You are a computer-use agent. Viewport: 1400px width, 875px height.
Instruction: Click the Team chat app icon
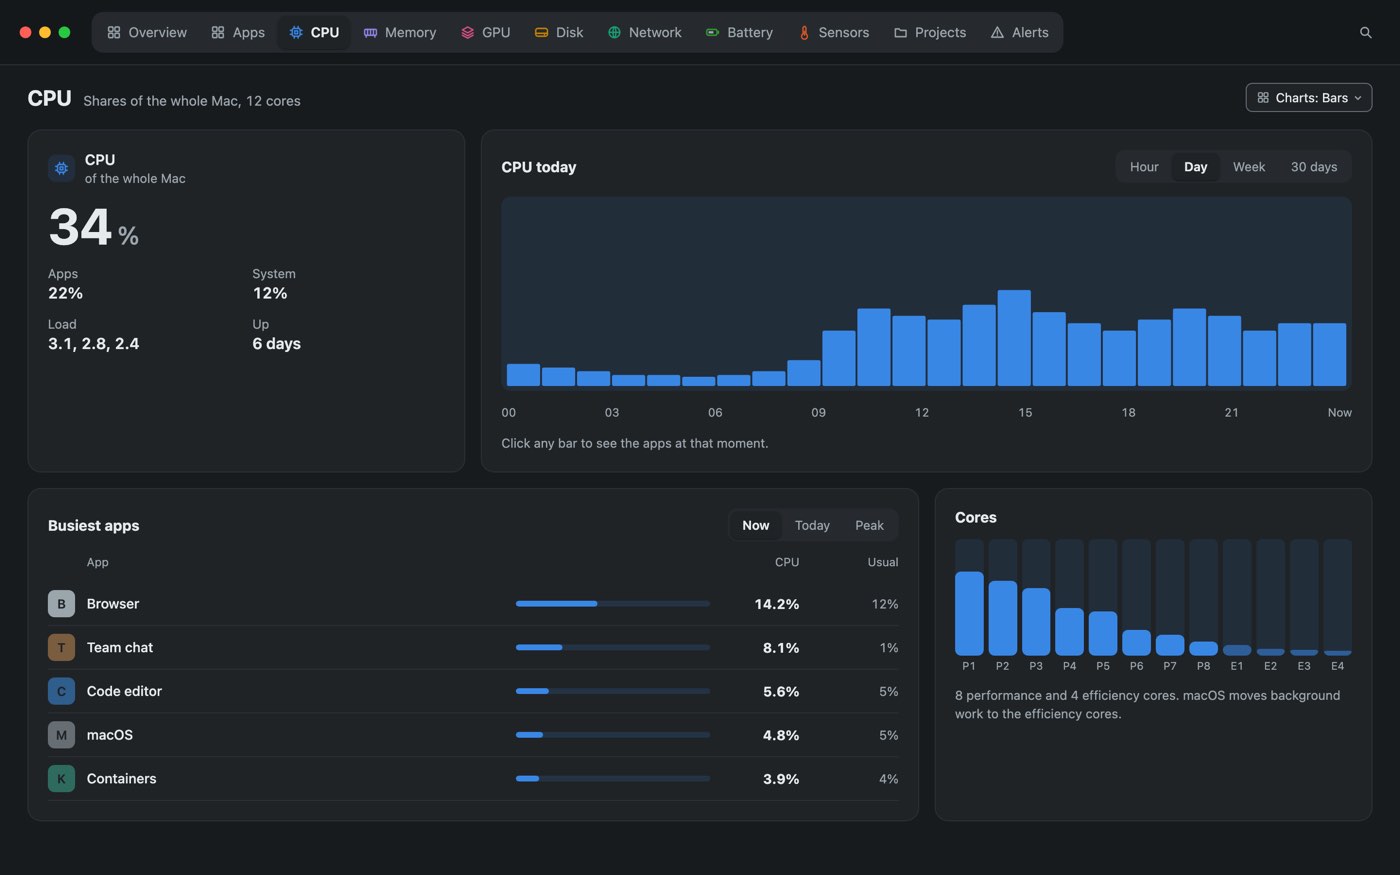[61, 647]
